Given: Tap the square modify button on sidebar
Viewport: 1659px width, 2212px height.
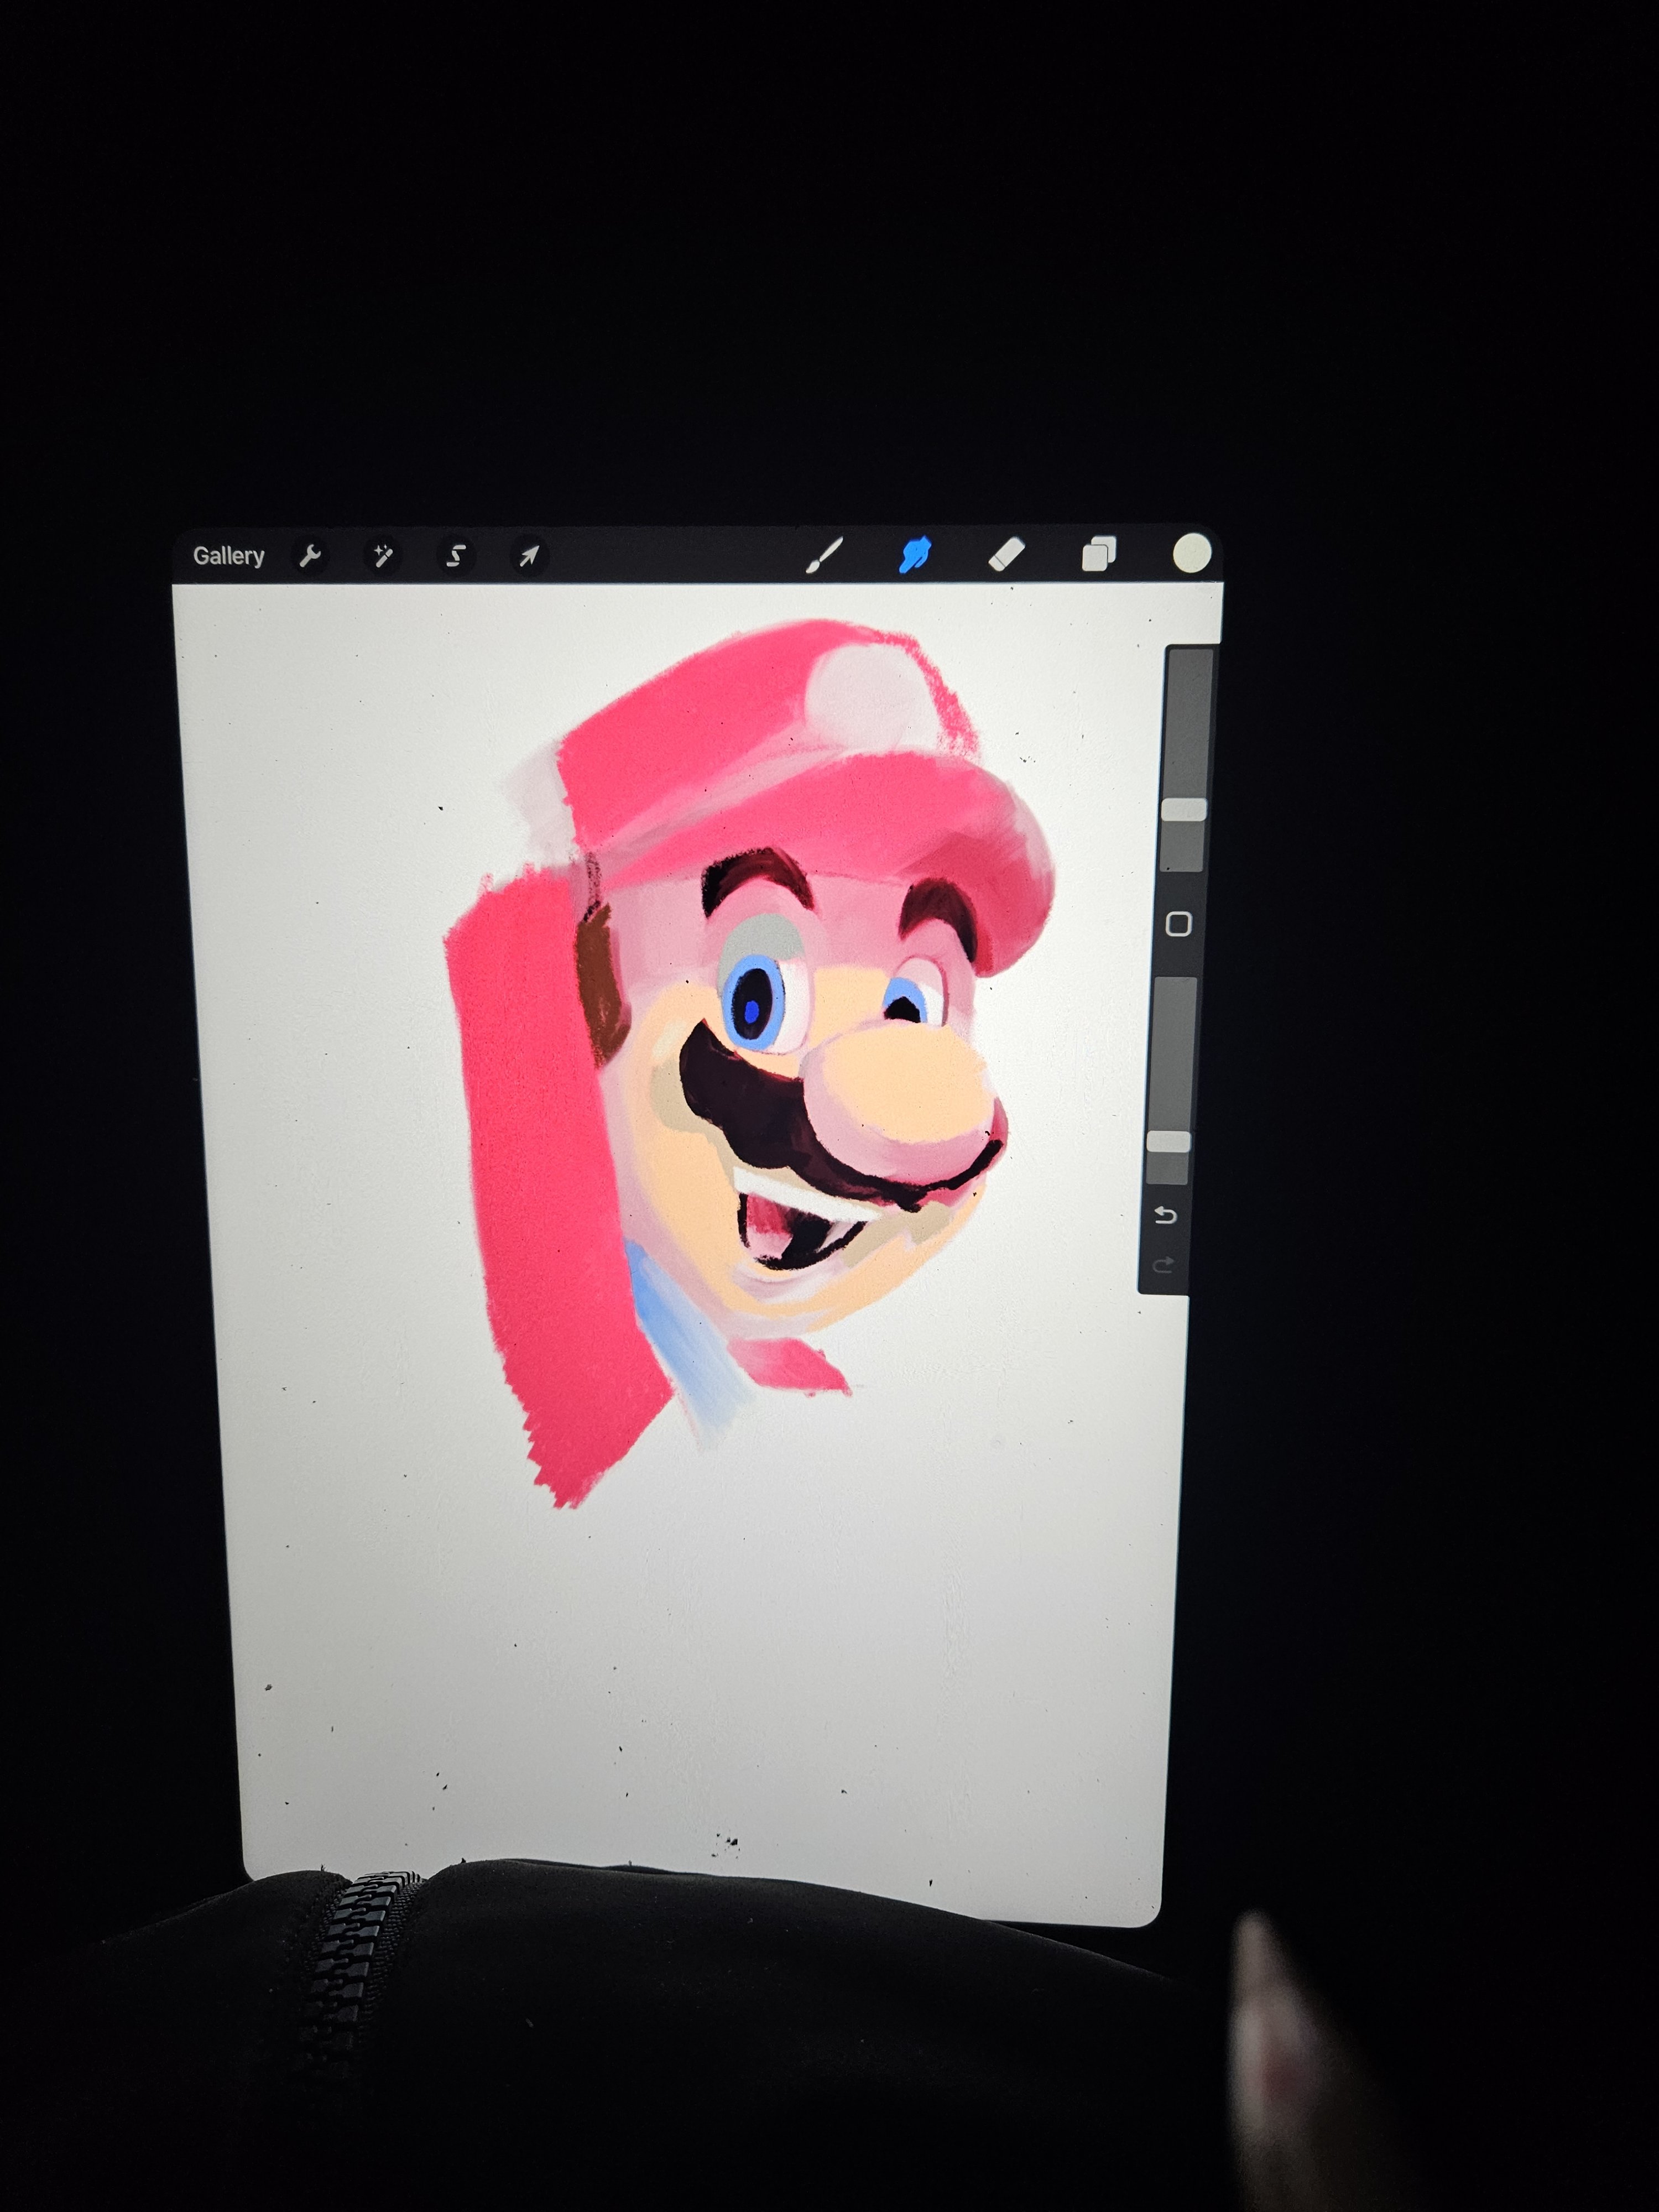Looking at the screenshot, I should [x=1179, y=924].
